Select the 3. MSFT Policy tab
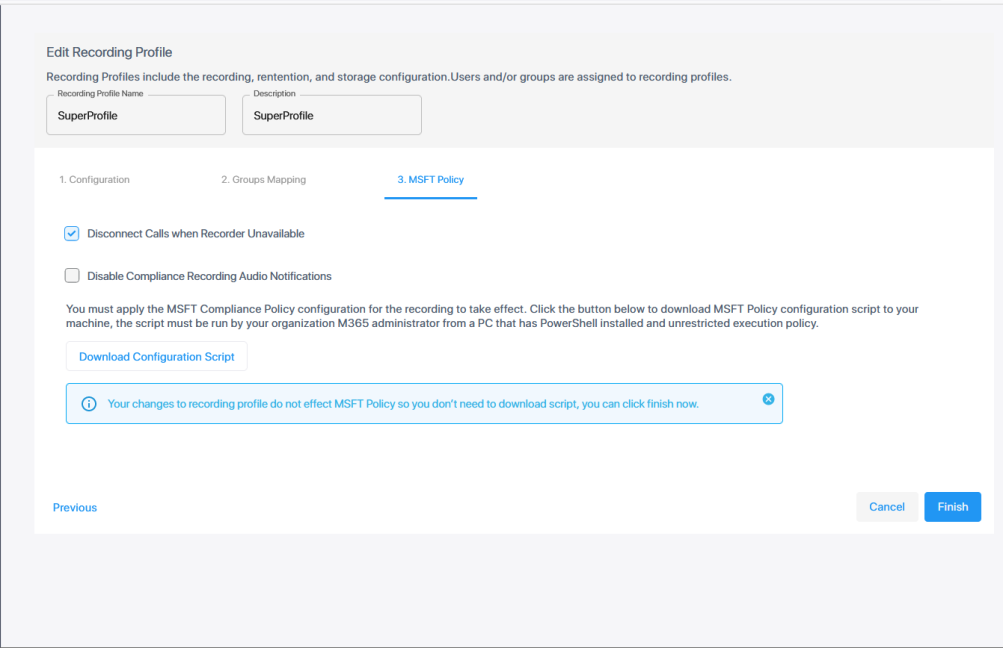Viewport: 1003px width, 648px height. pos(430,180)
